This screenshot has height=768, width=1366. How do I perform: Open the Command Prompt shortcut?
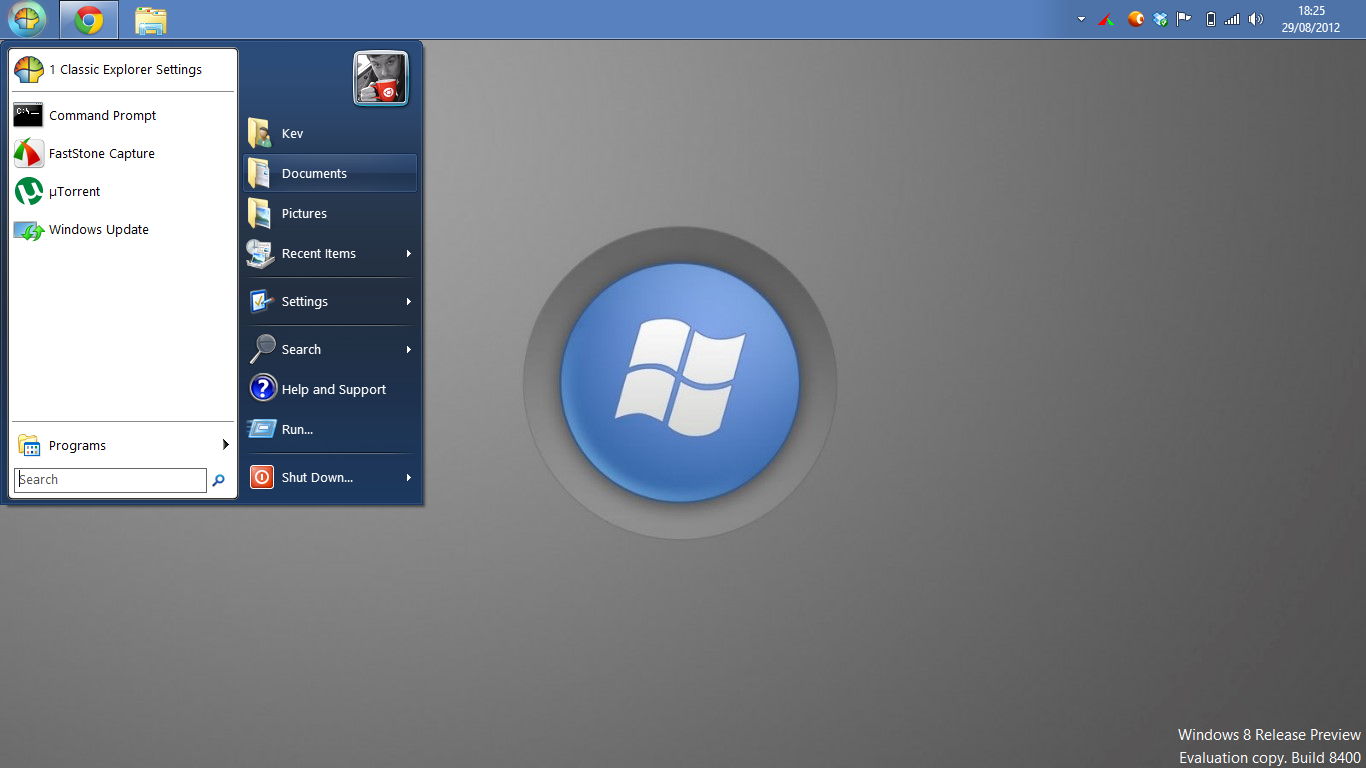pos(102,116)
